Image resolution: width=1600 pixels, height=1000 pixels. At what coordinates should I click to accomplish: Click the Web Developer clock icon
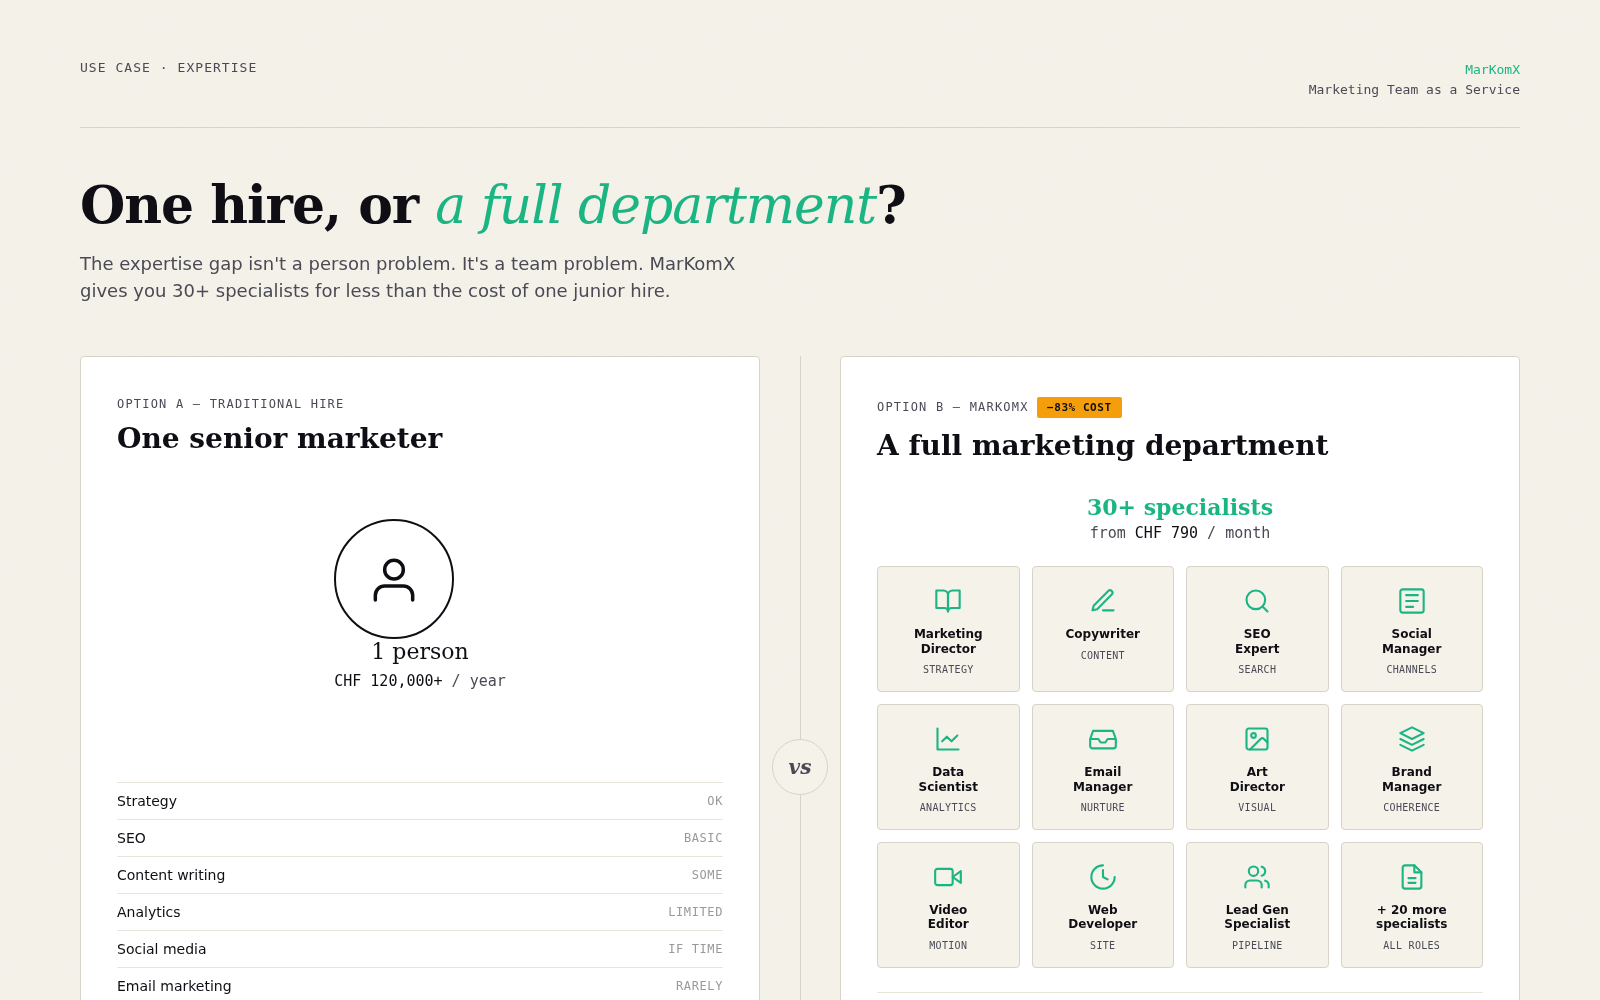click(x=1102, y=876)
